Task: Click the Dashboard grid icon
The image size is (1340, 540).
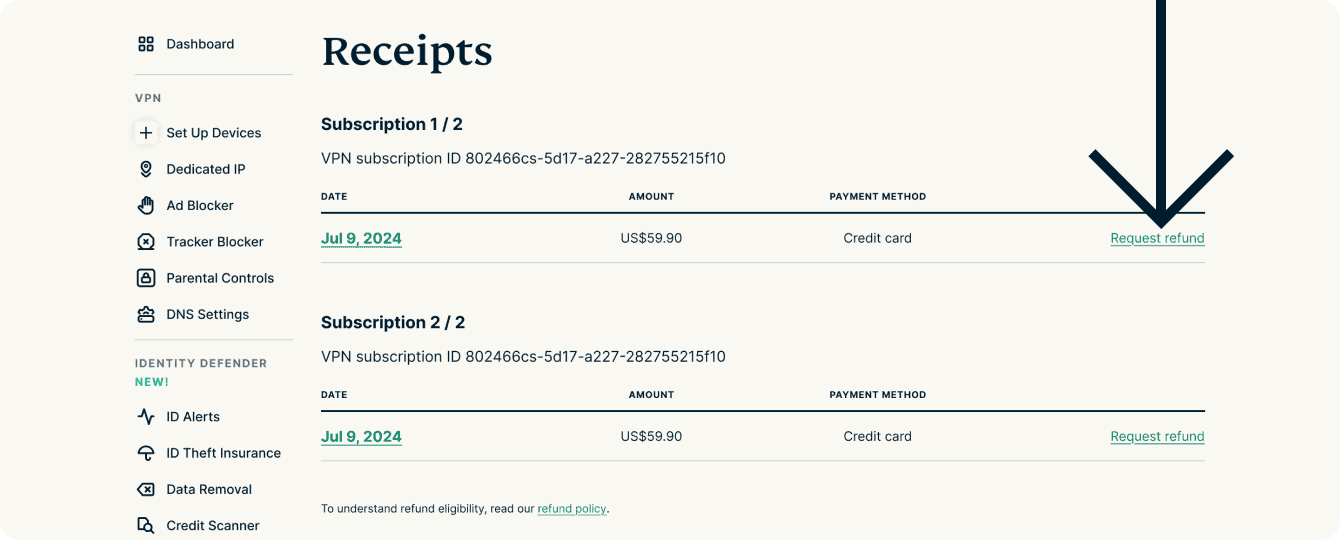Action: (x=146, y=44)
